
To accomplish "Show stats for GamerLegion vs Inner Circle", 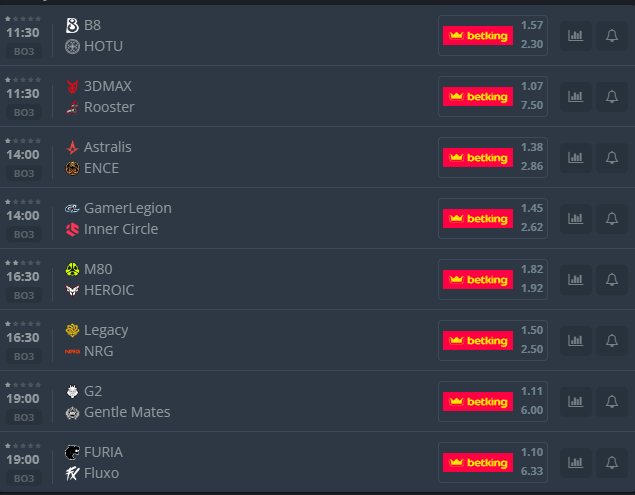I will (x=575, y=219).
